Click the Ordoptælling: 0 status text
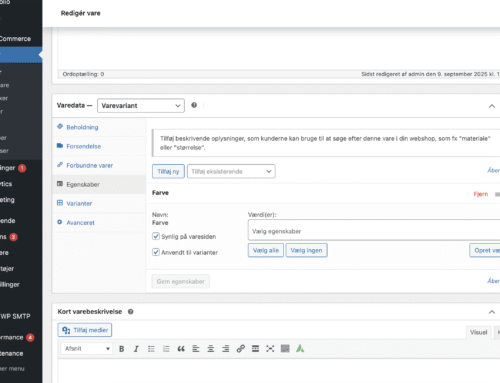Screen dimensions: 500x383 (x=83, y=74)
